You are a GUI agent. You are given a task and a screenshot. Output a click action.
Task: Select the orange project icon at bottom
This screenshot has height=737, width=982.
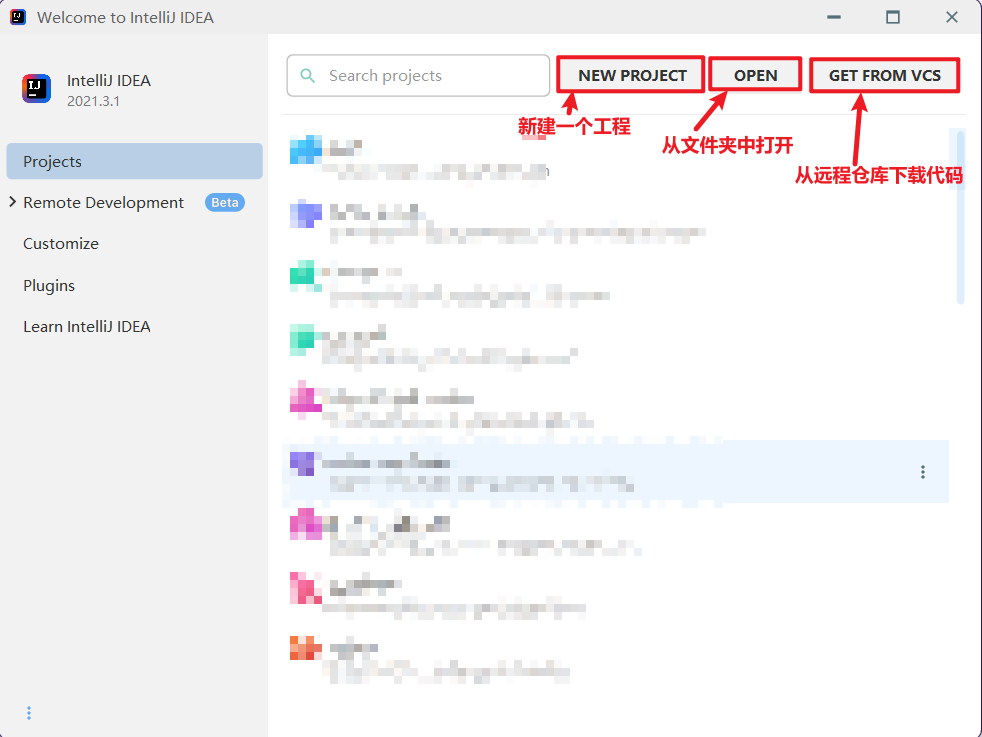click(306, 648)
